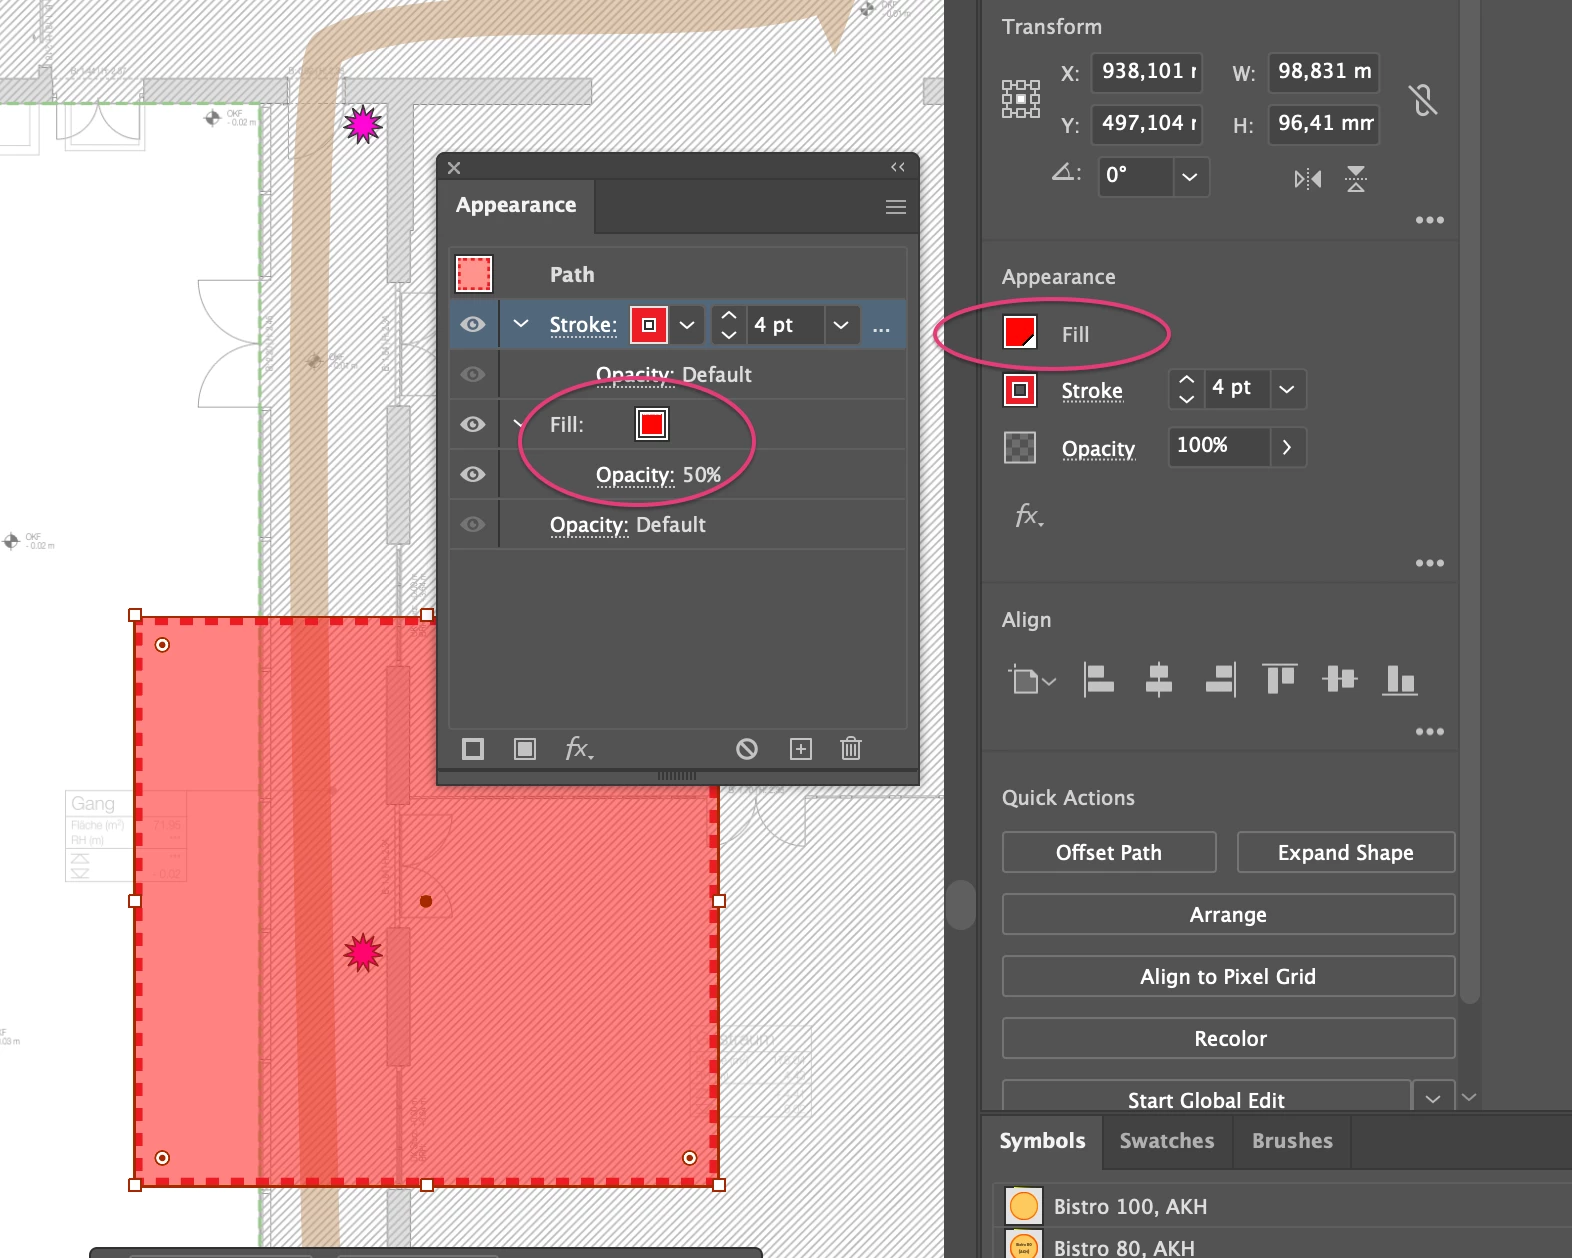
Task: Click the Fill color swatch in Appearance panel
Action: (x=652, y=424)
